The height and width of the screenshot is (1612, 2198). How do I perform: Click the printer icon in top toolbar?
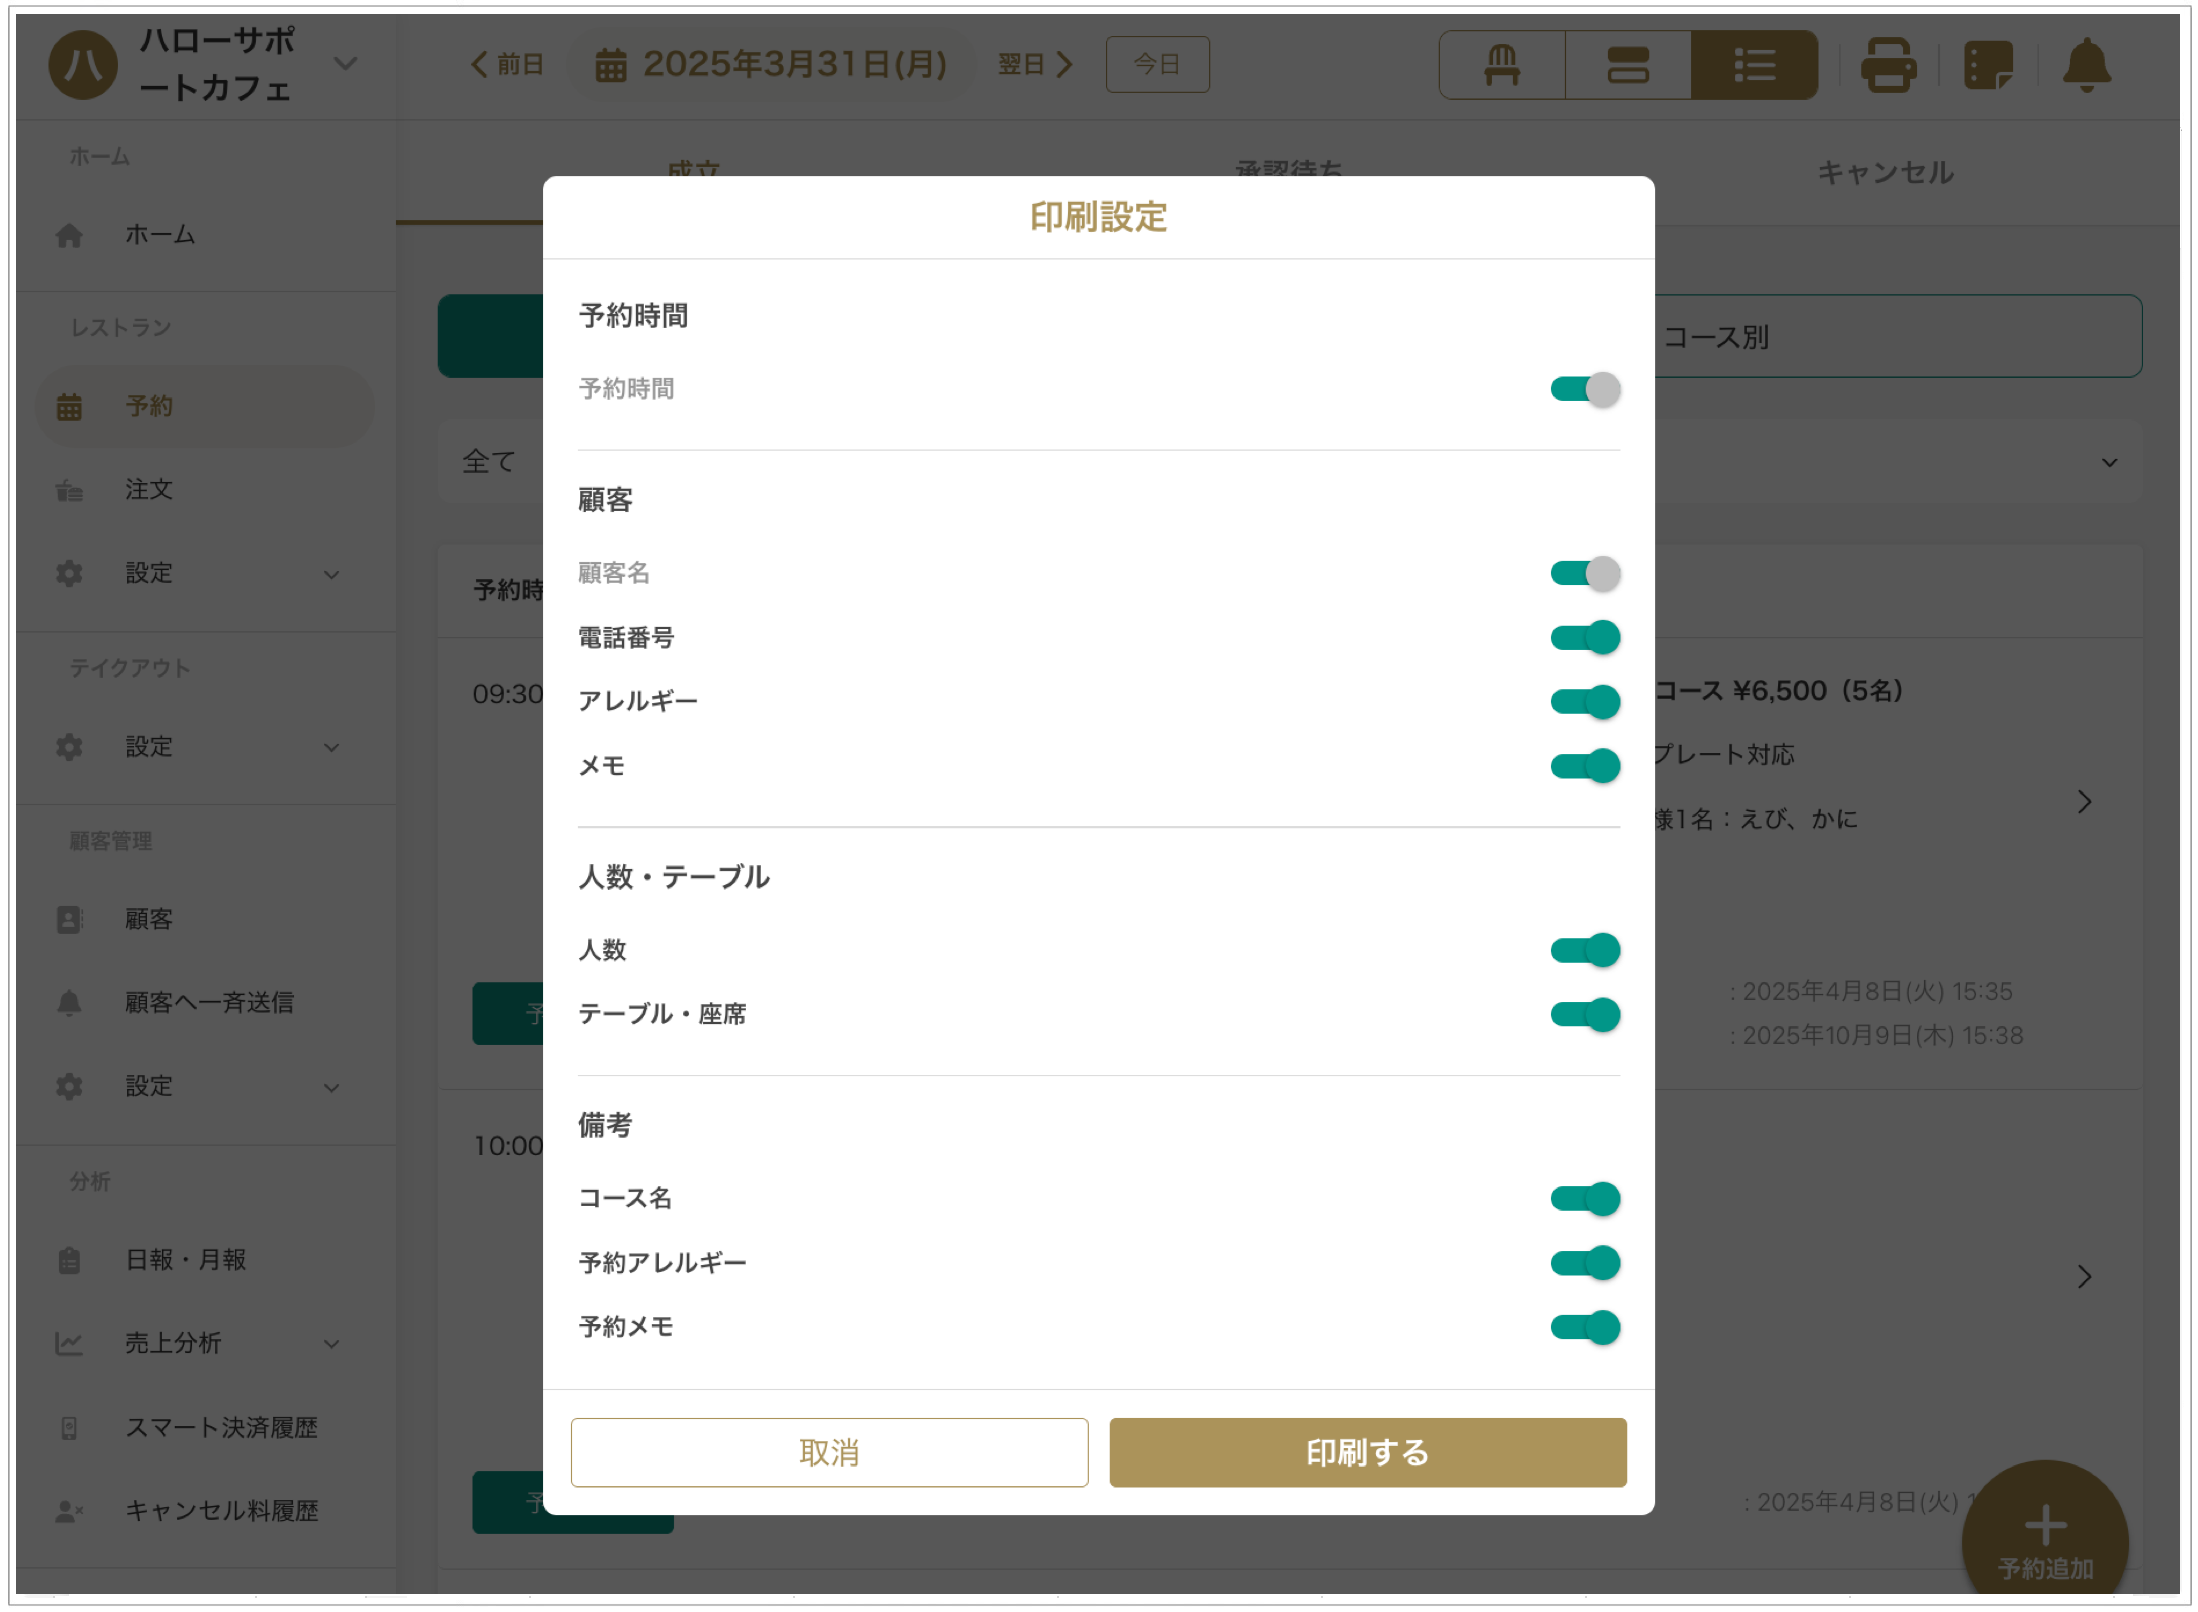point(1887,65)
